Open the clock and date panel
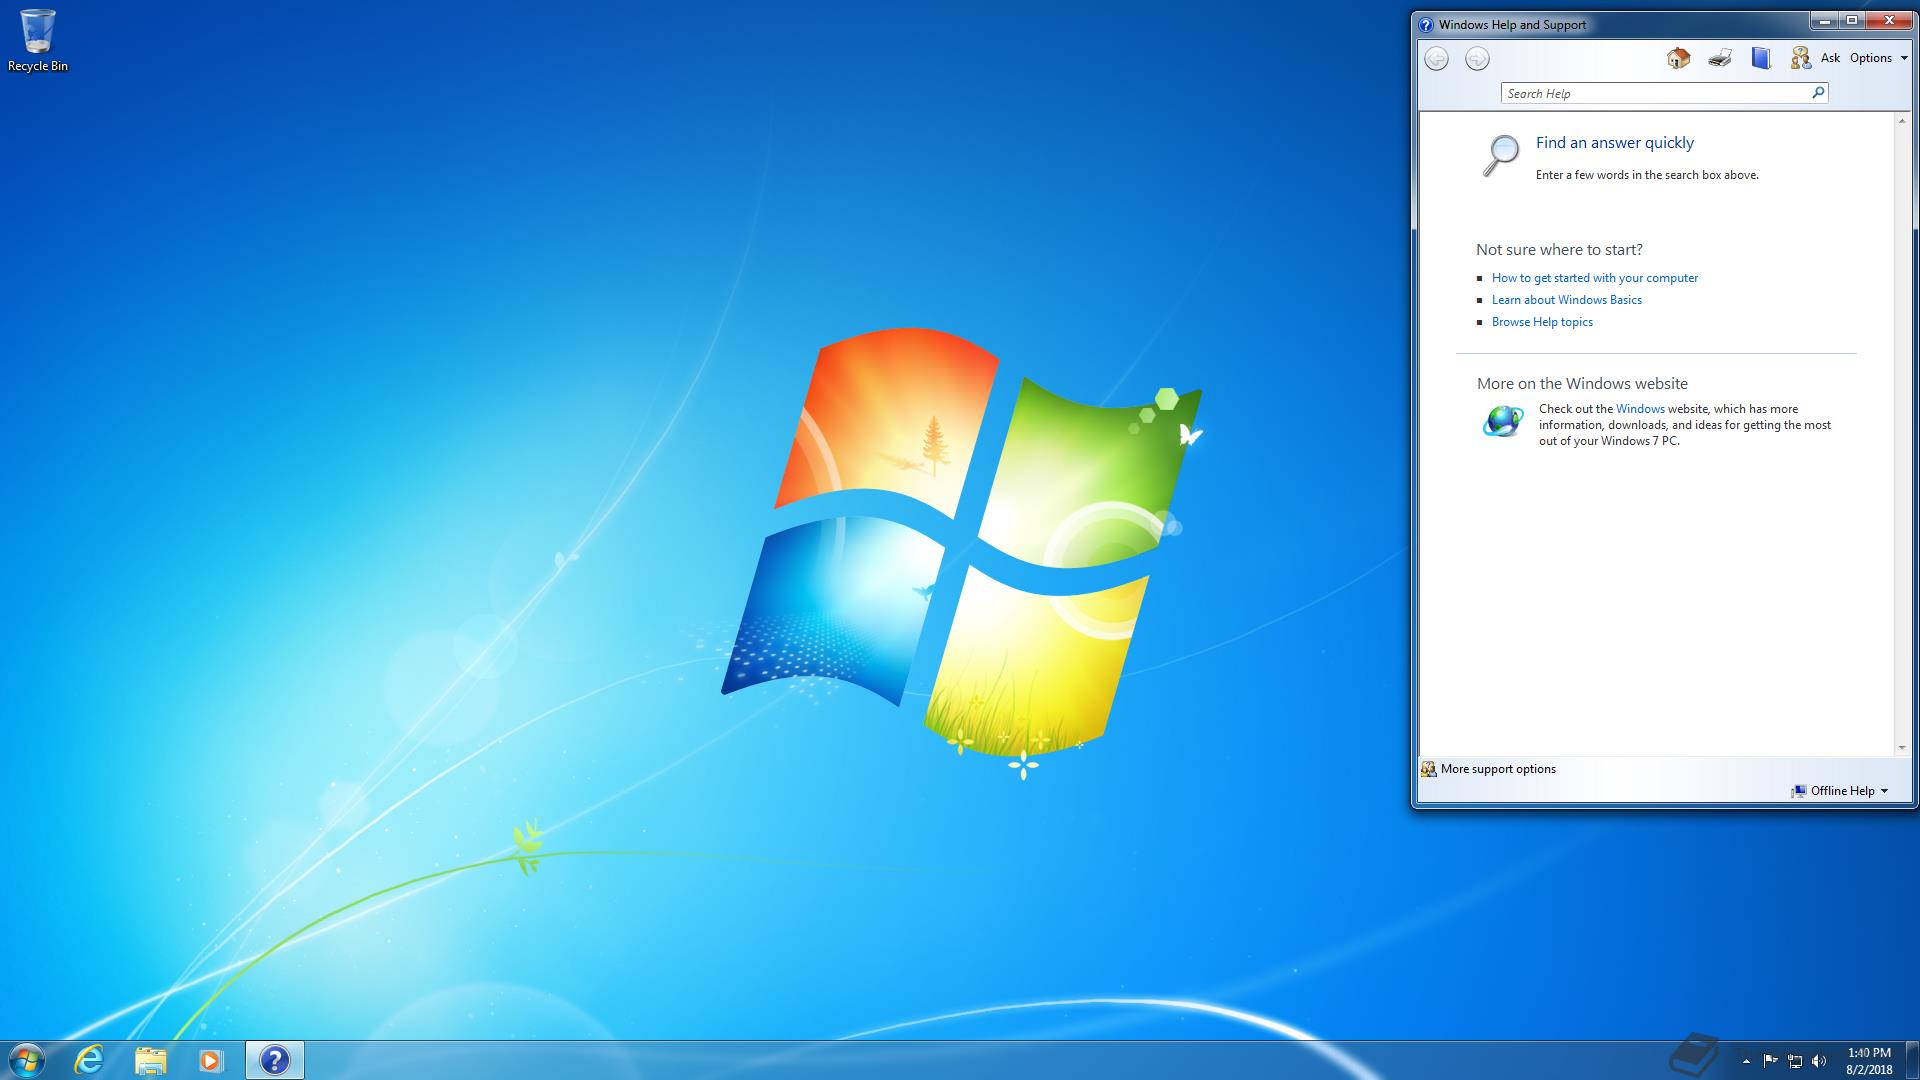 [1869, 1061]
